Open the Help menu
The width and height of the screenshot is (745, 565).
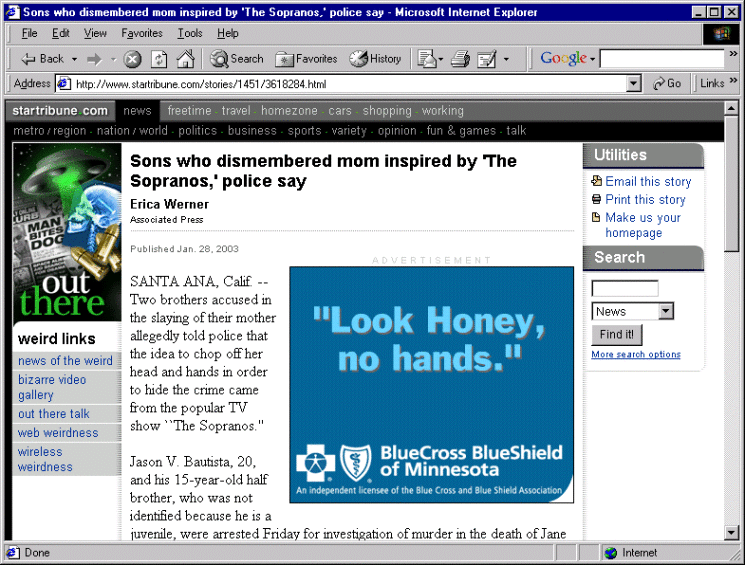point(228,33)
